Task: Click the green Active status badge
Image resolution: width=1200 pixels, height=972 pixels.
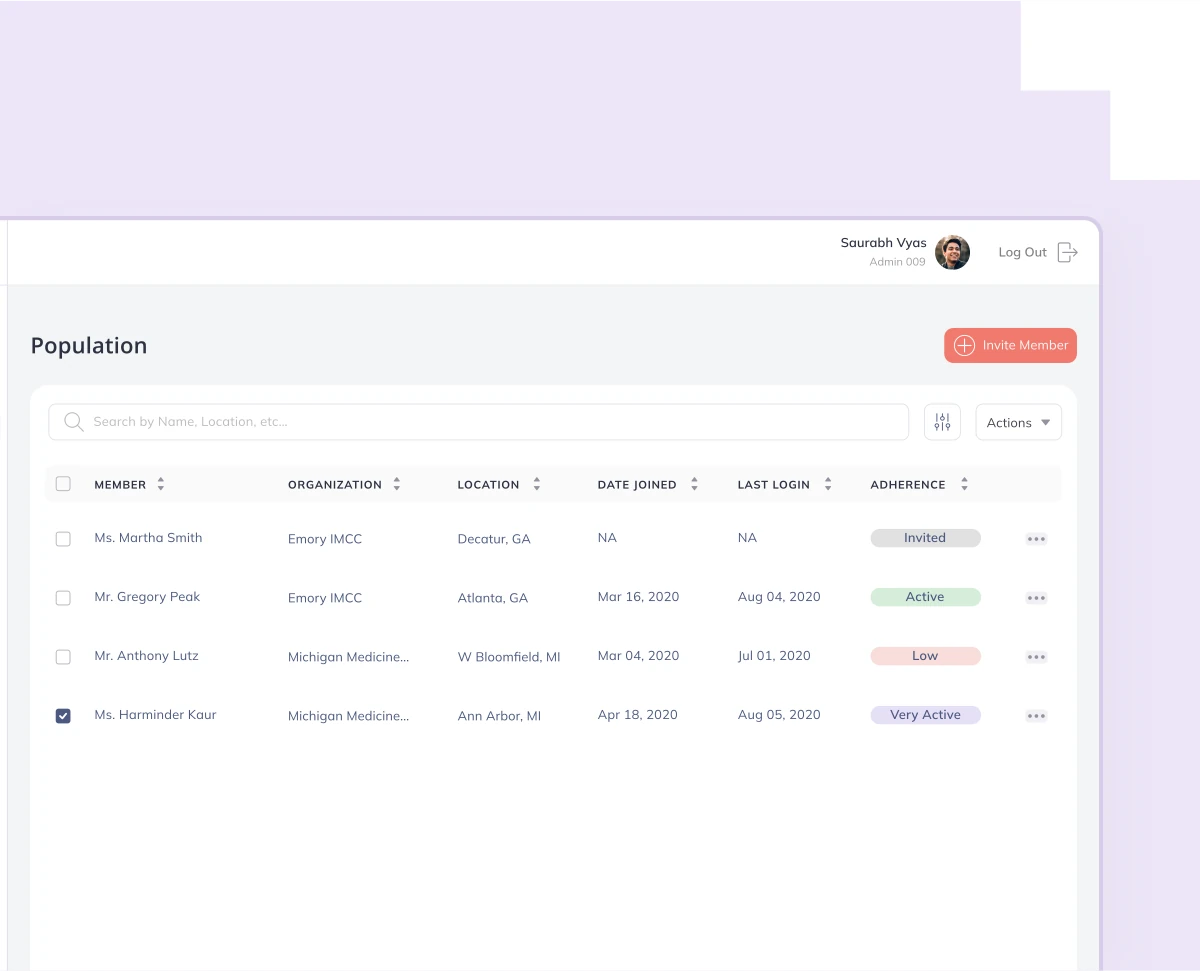Action: pyautogui.click(x=925, y=597)
